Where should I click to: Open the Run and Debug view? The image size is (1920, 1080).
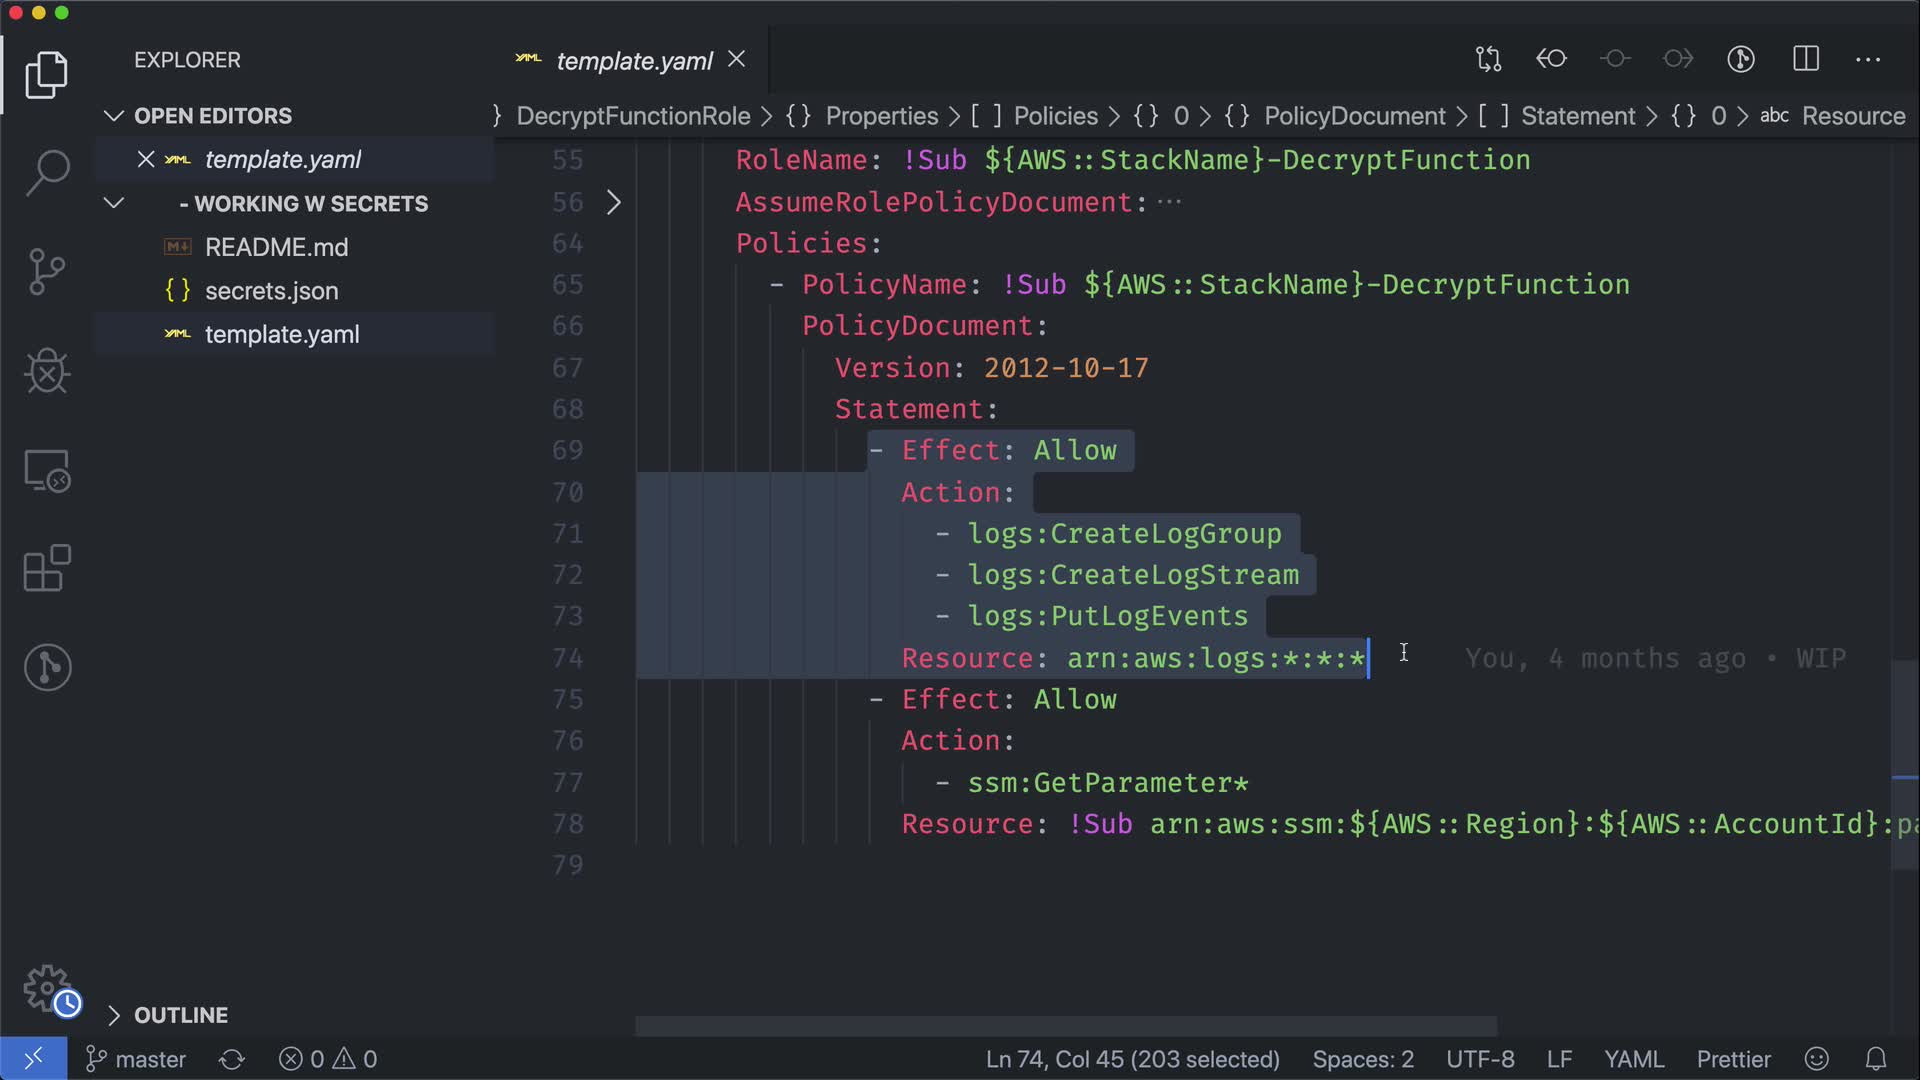coord(47,371)
